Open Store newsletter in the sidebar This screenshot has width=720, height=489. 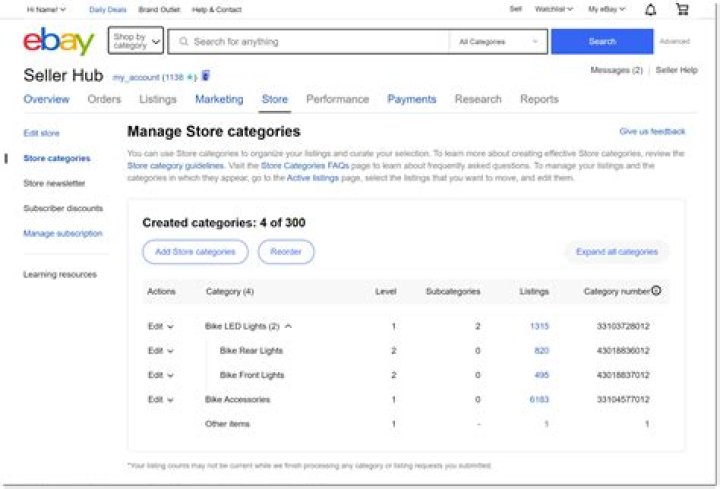point(54,184)
